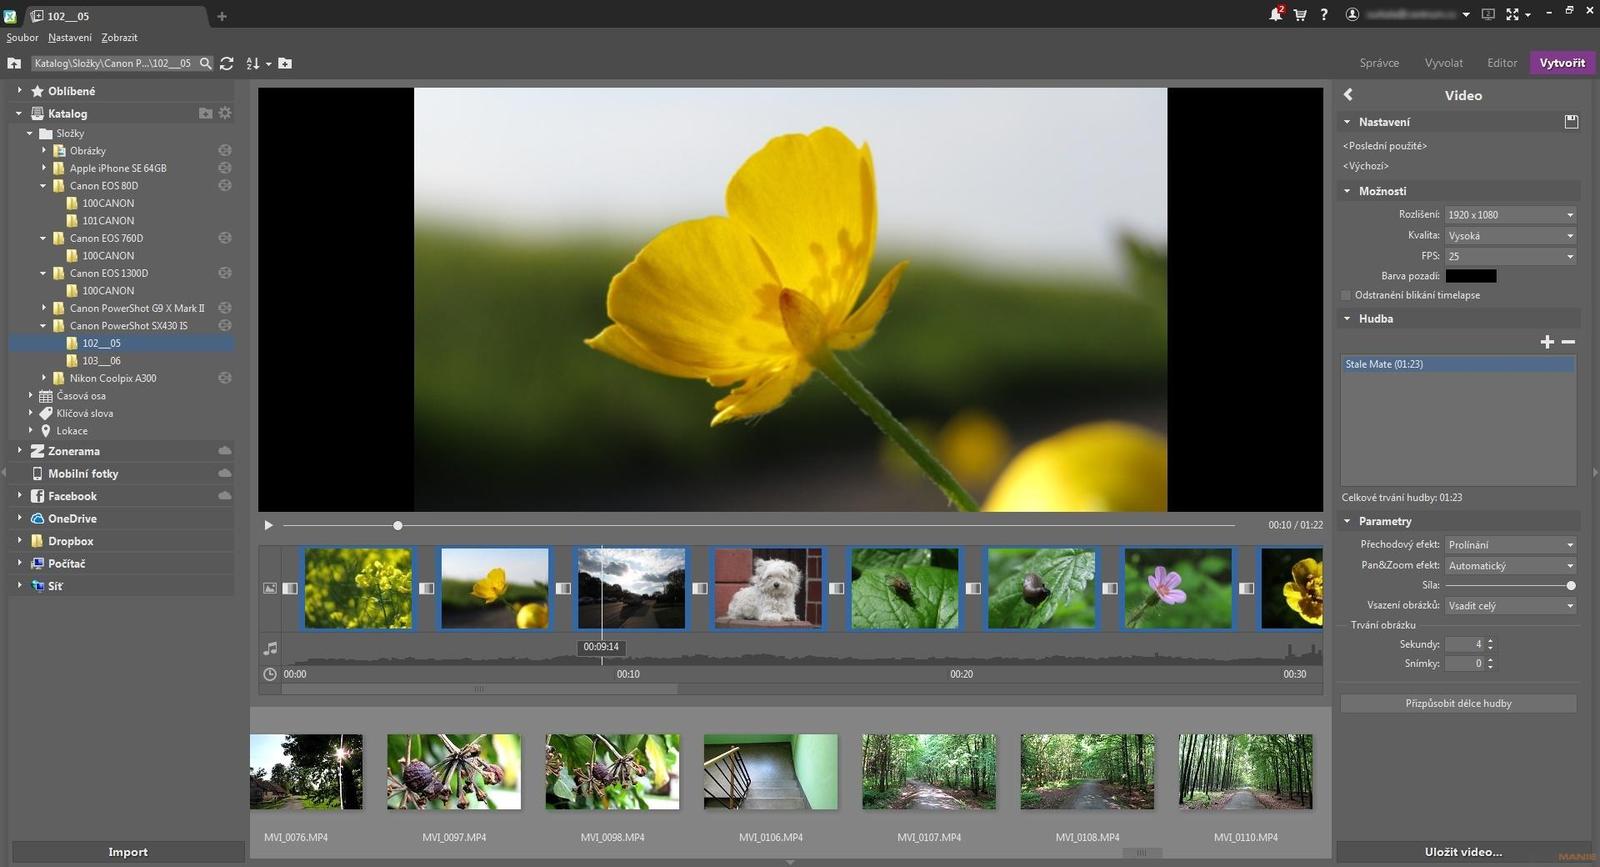The width and height of the screenshot is (1600, 867).
Task: Open the FPS 25 dropdown
Action: 1510,257
